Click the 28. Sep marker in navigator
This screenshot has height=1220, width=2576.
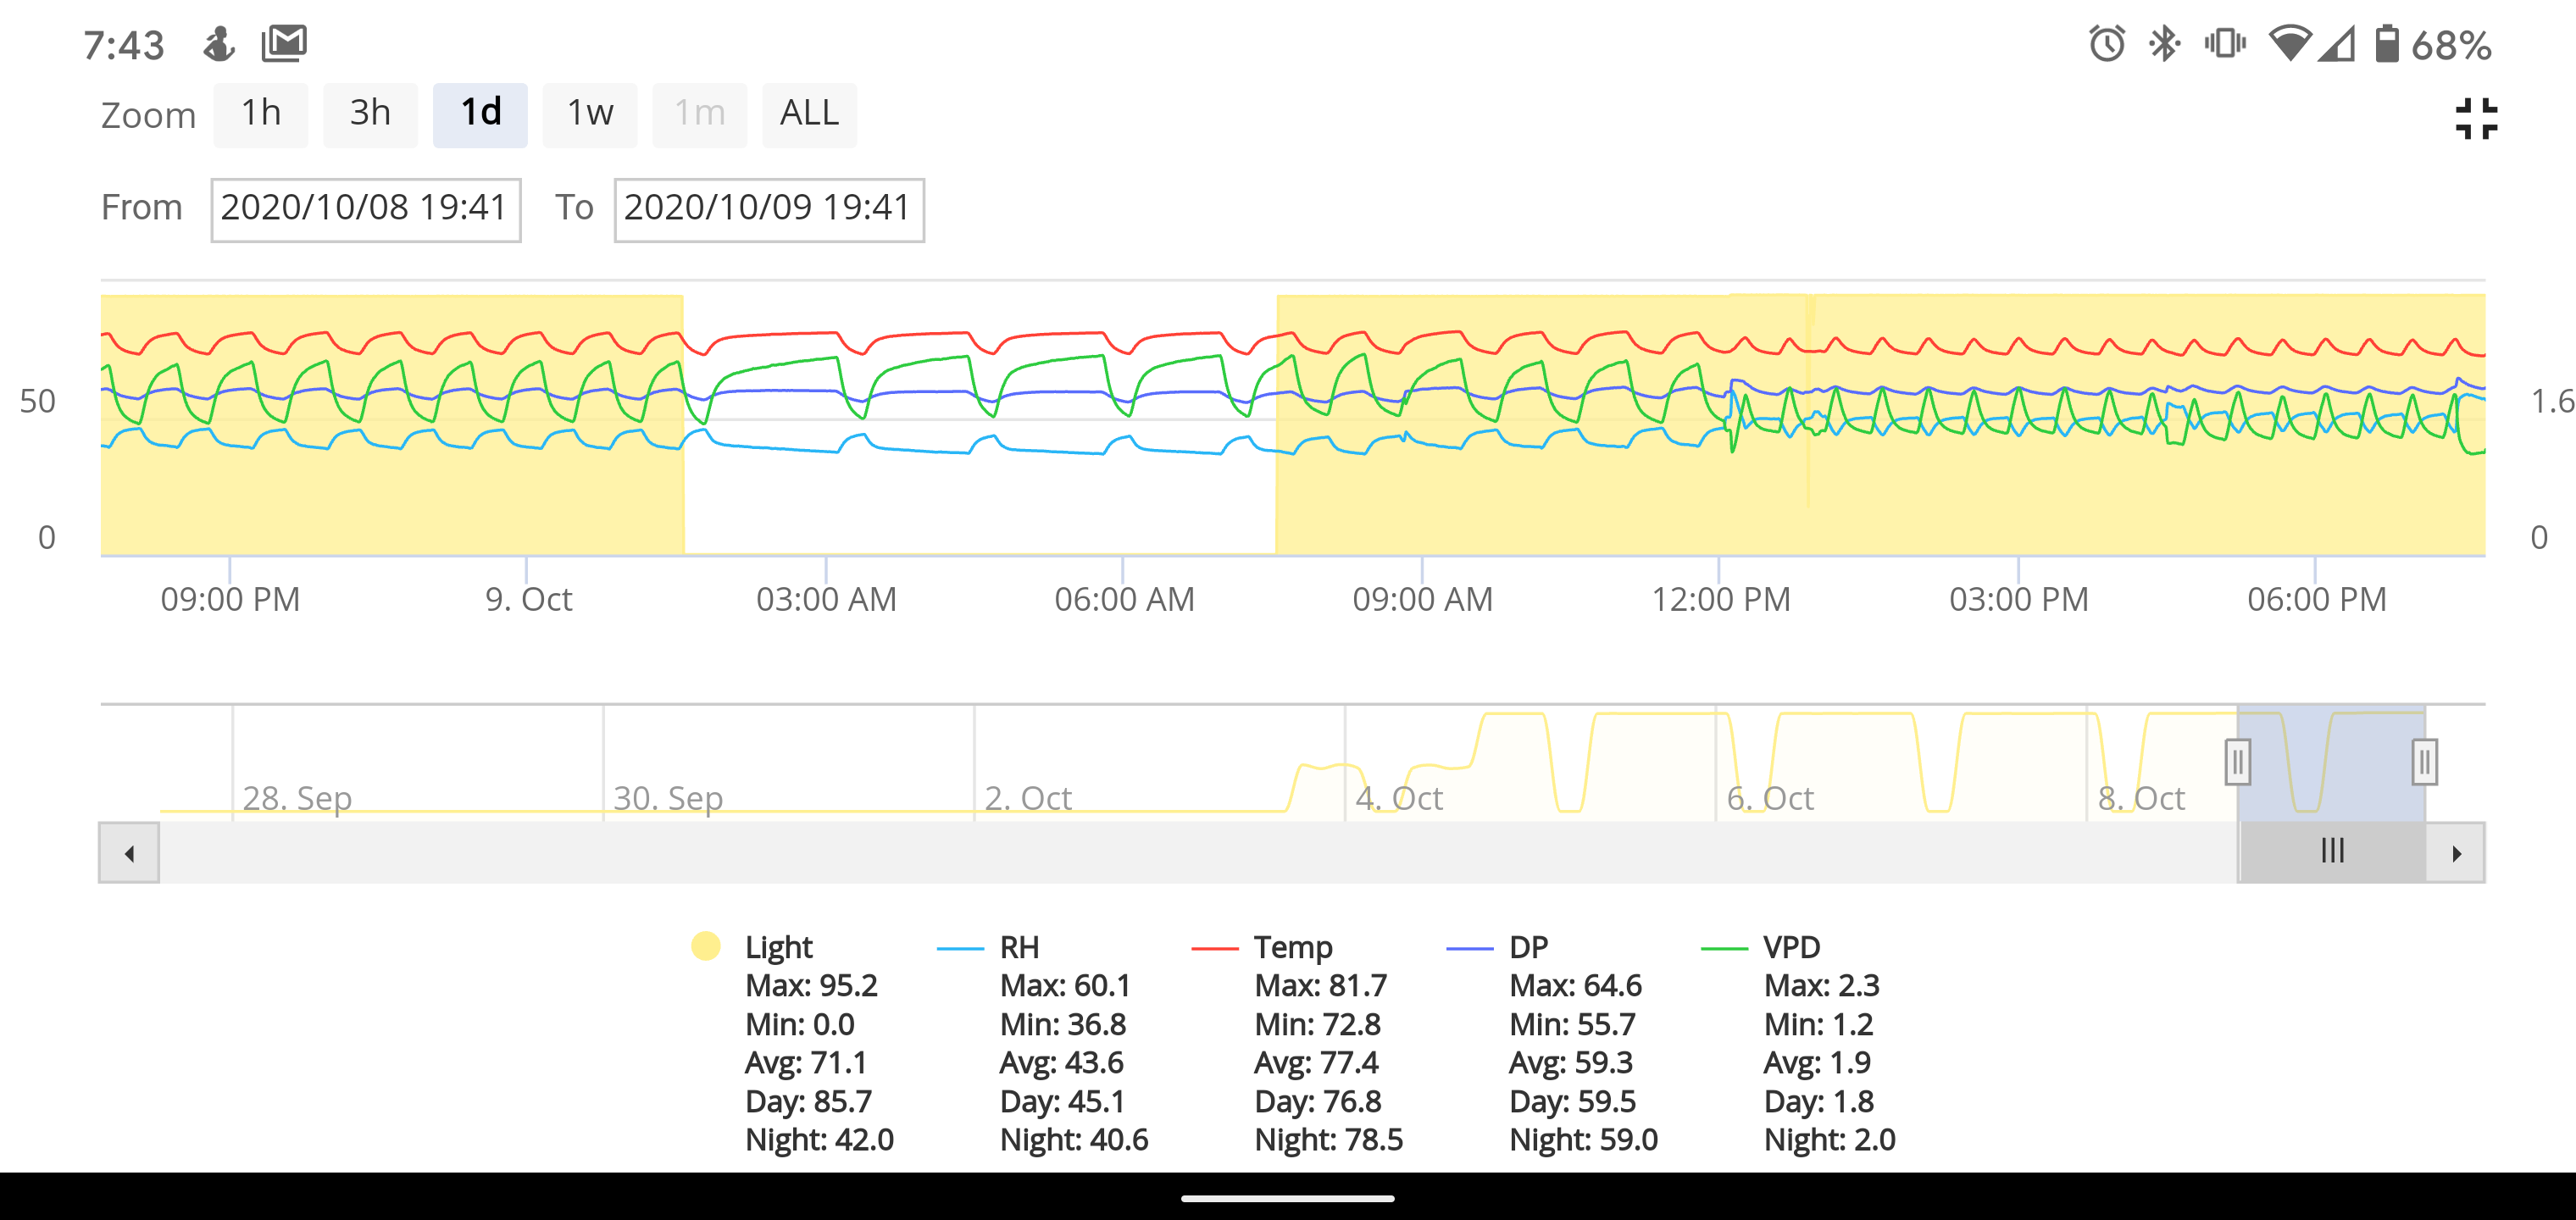(x=297, y=798)
